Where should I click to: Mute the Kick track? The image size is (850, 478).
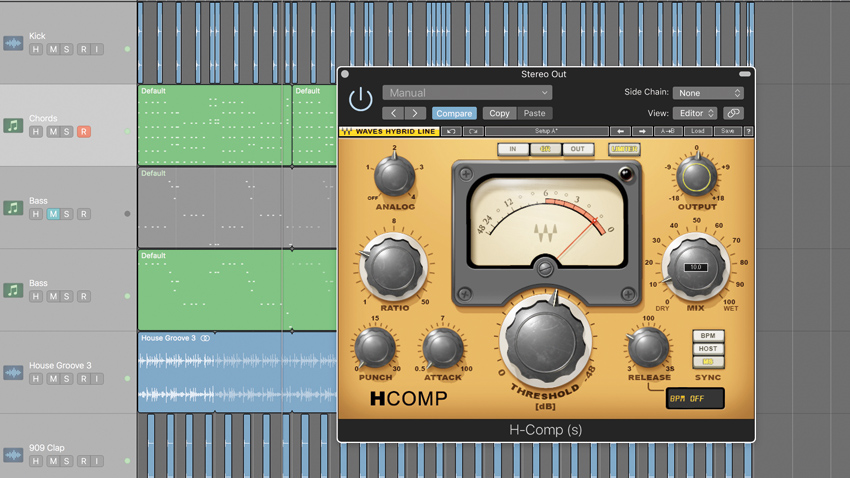point(53,49)
